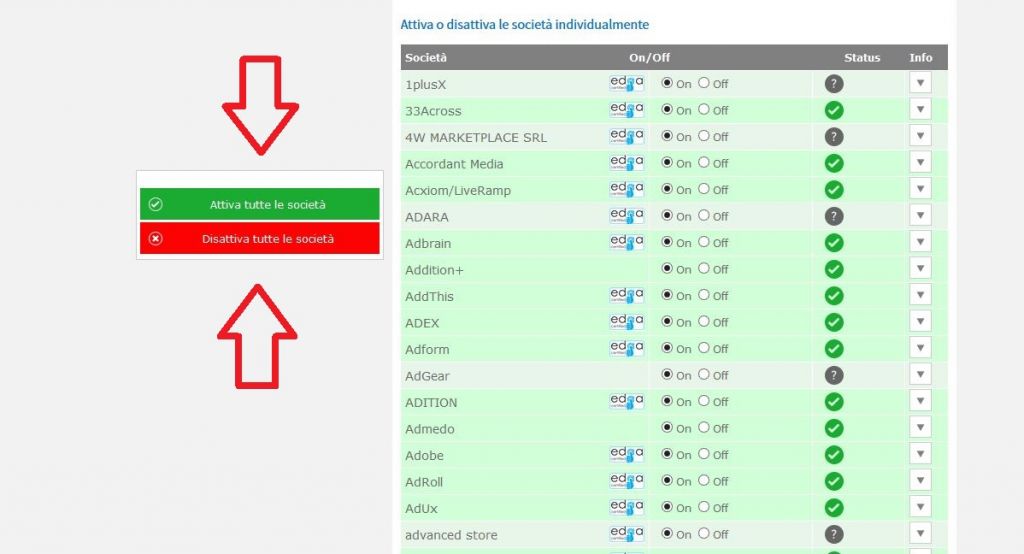Click the Società column header
The width and height of the screenshot is (1024, 554).
(426, 58)
